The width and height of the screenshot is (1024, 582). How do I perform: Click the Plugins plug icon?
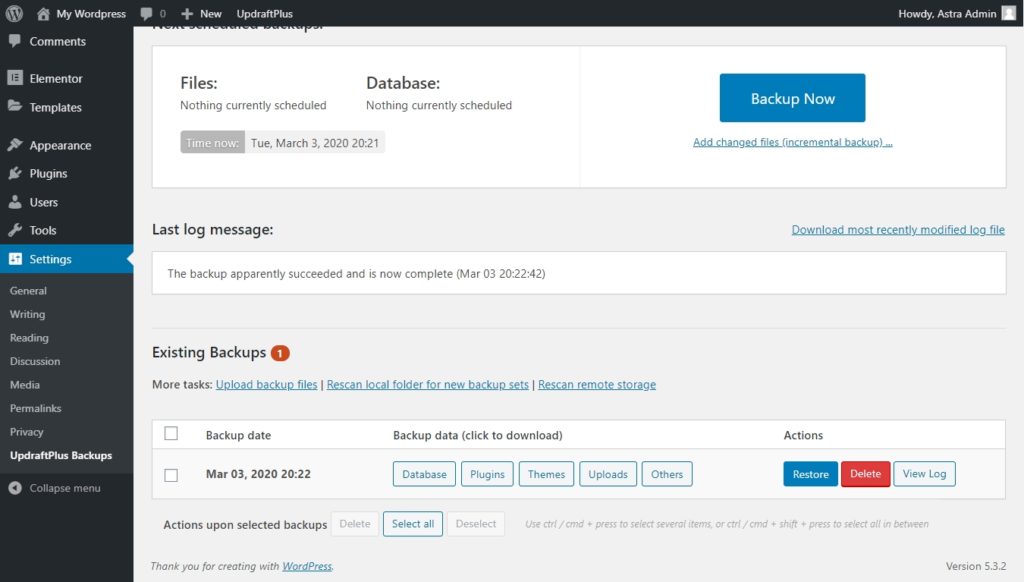click(15, 173)
